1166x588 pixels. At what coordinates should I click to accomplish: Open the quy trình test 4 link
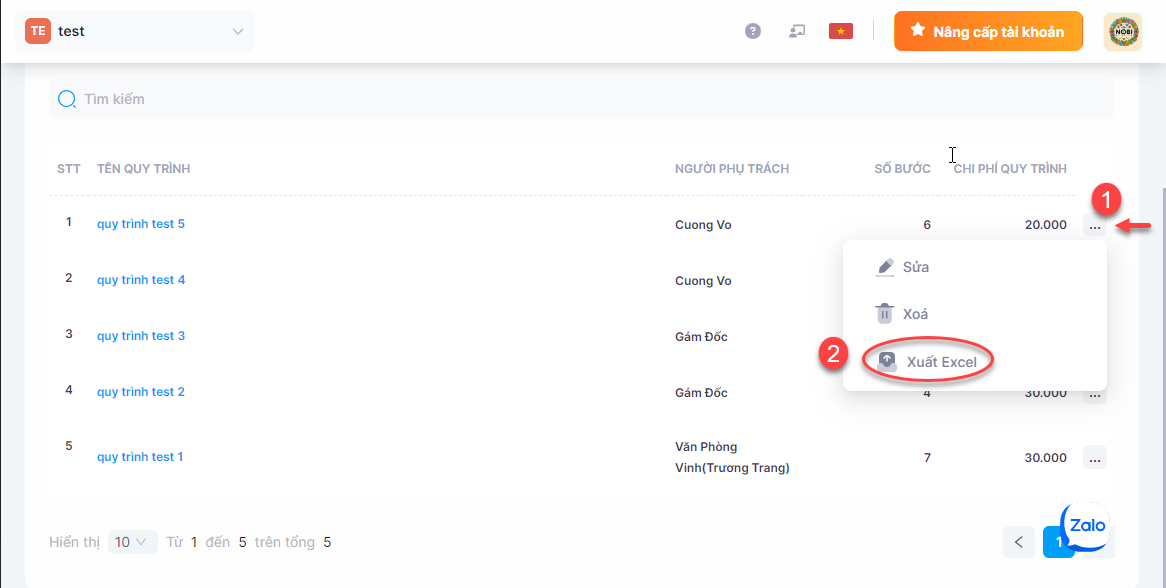[x=141, y=280]
